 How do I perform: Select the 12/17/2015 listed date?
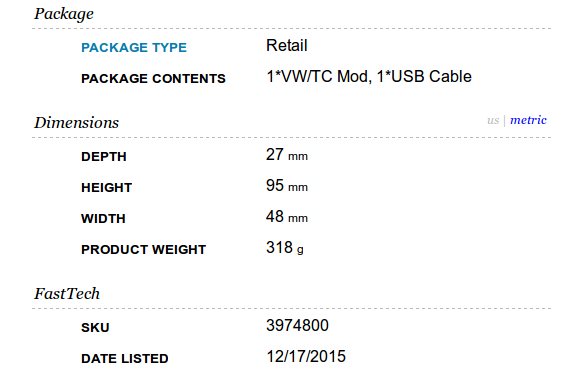[x=306, y=356]
